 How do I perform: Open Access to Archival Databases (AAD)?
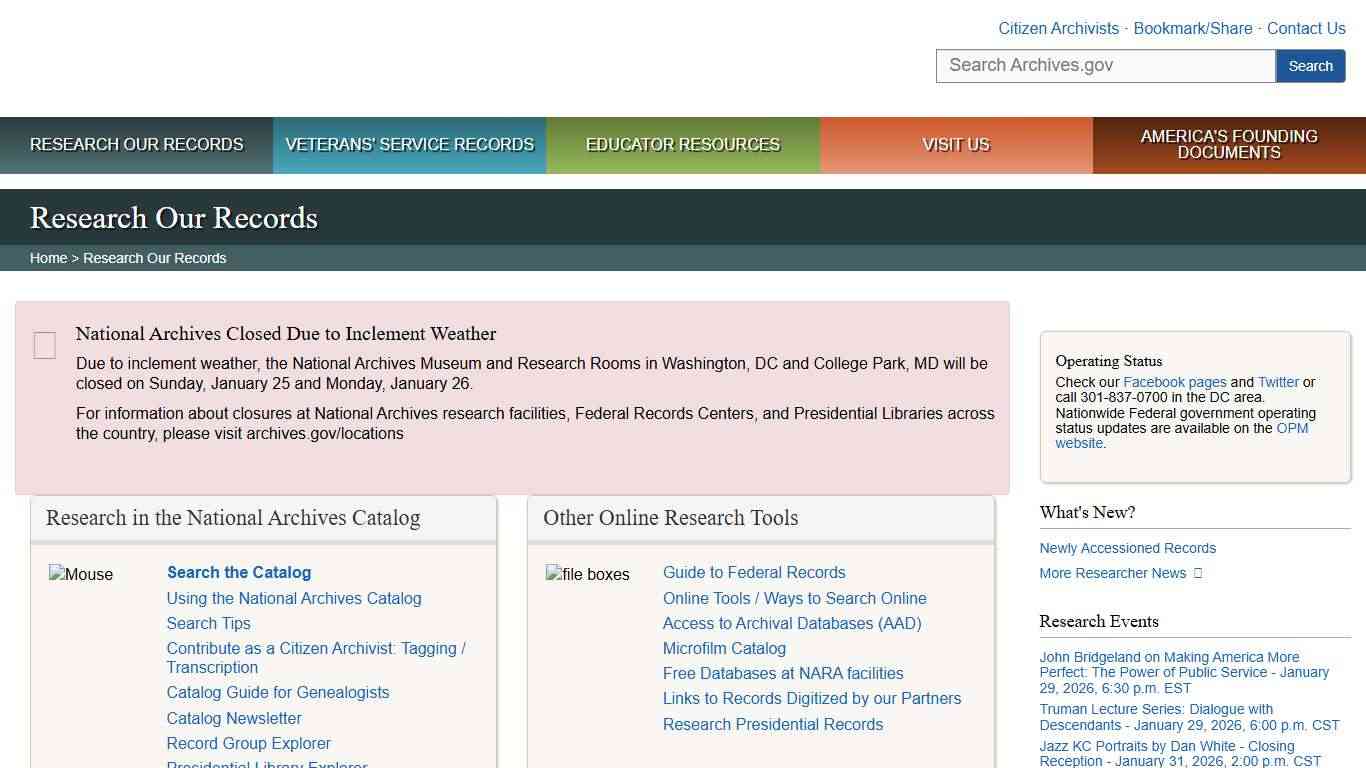pos(792,623)
